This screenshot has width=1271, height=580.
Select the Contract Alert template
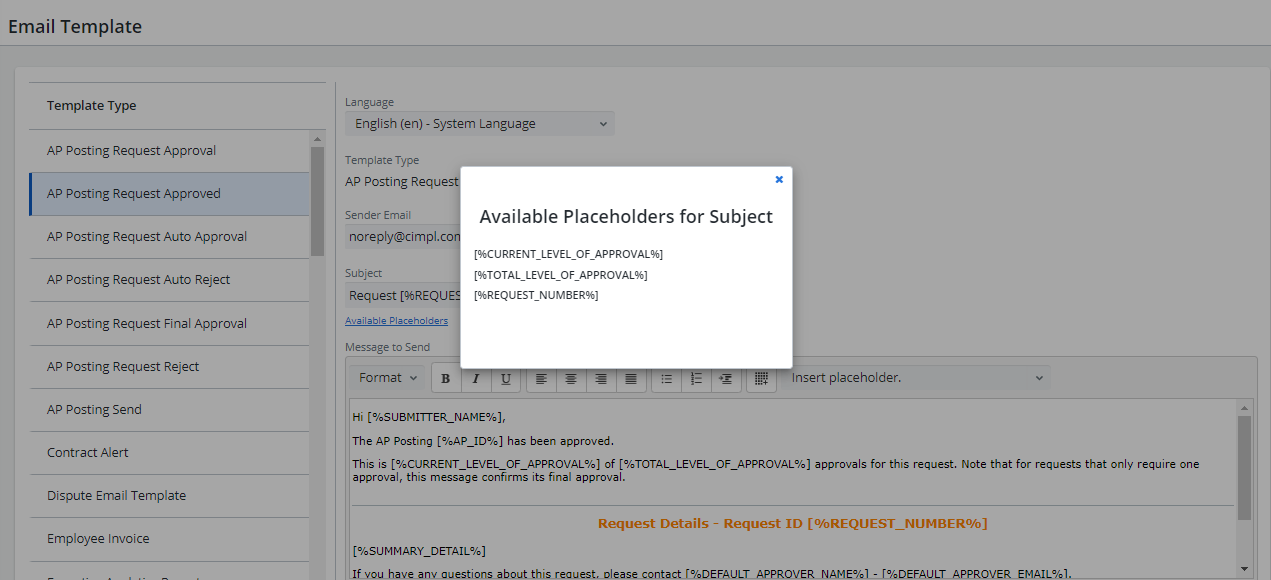88,453
